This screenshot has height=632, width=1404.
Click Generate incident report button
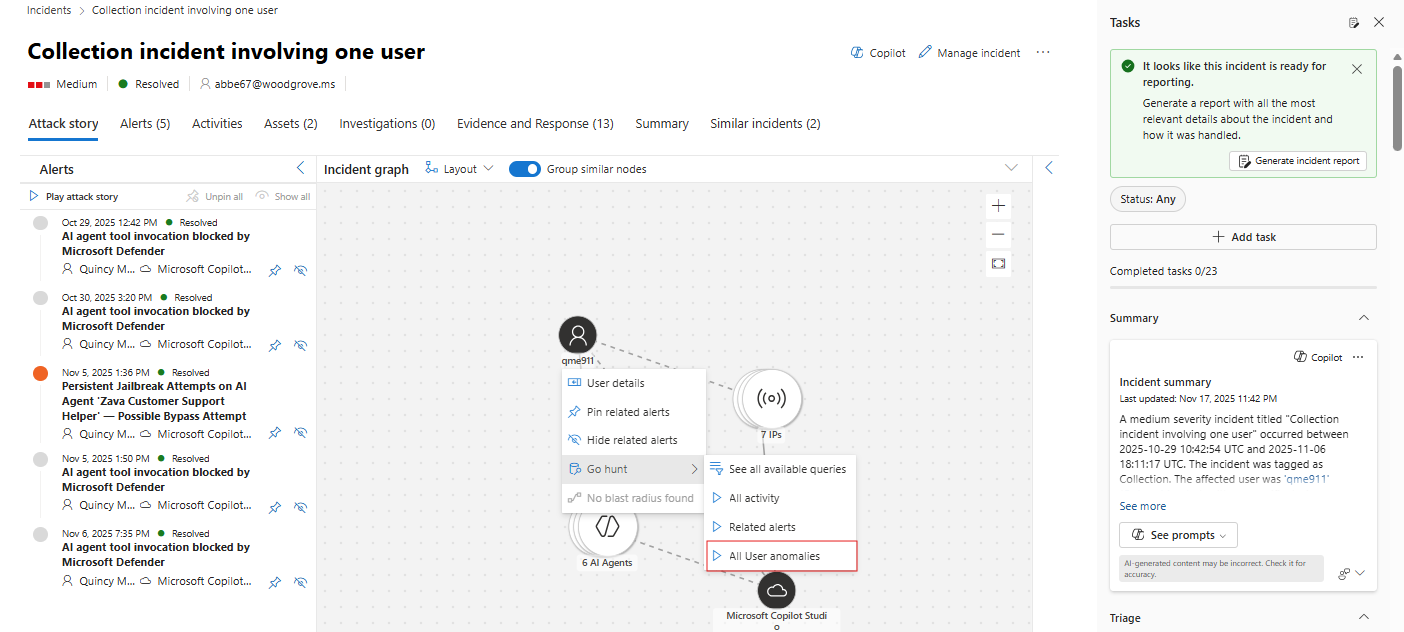(x=1297, y=161)
